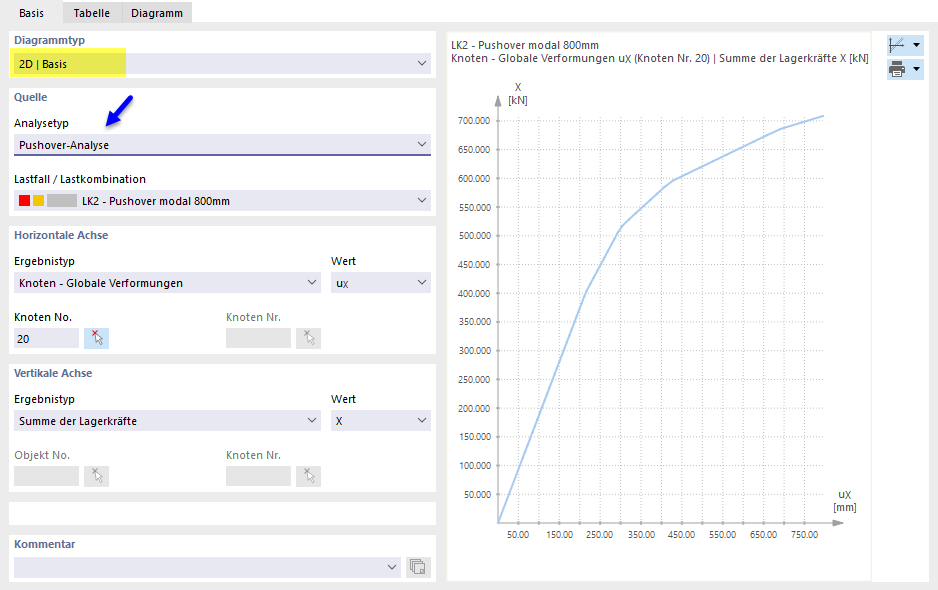Viewport: 938px width, 590px height.
Task: Expand the diagram settings icon's dropdown arrow
Action: [x=916, y=45]
